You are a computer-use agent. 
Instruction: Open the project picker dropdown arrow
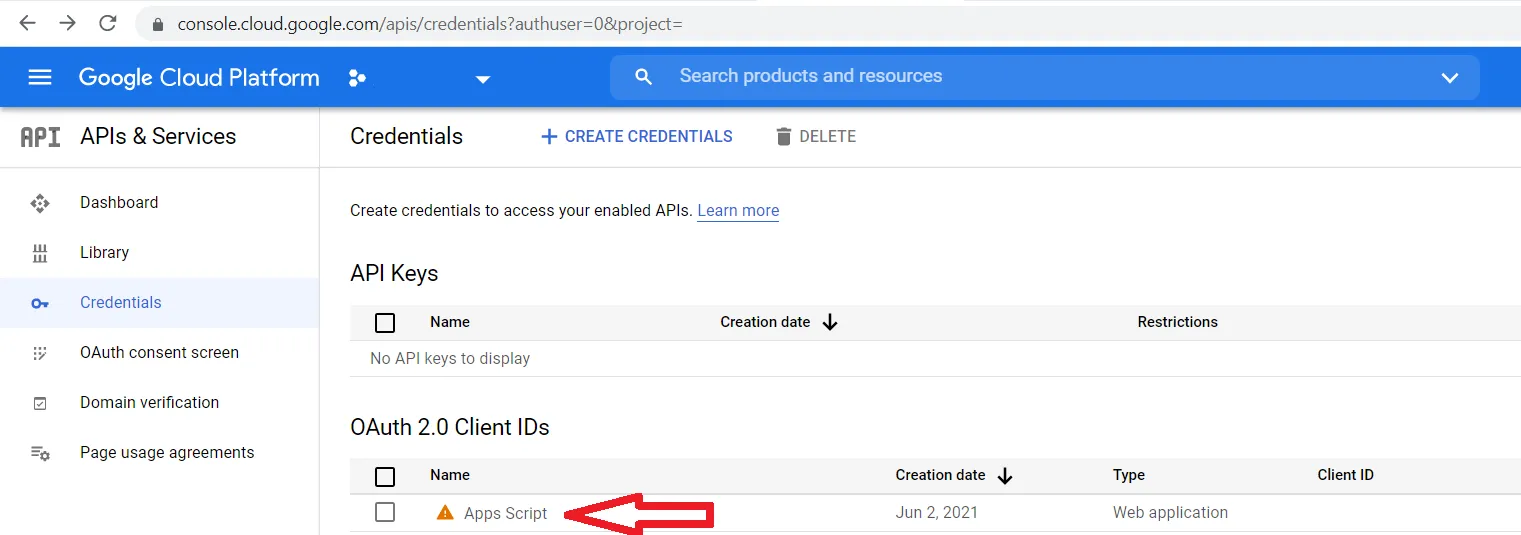pos(483,79)
